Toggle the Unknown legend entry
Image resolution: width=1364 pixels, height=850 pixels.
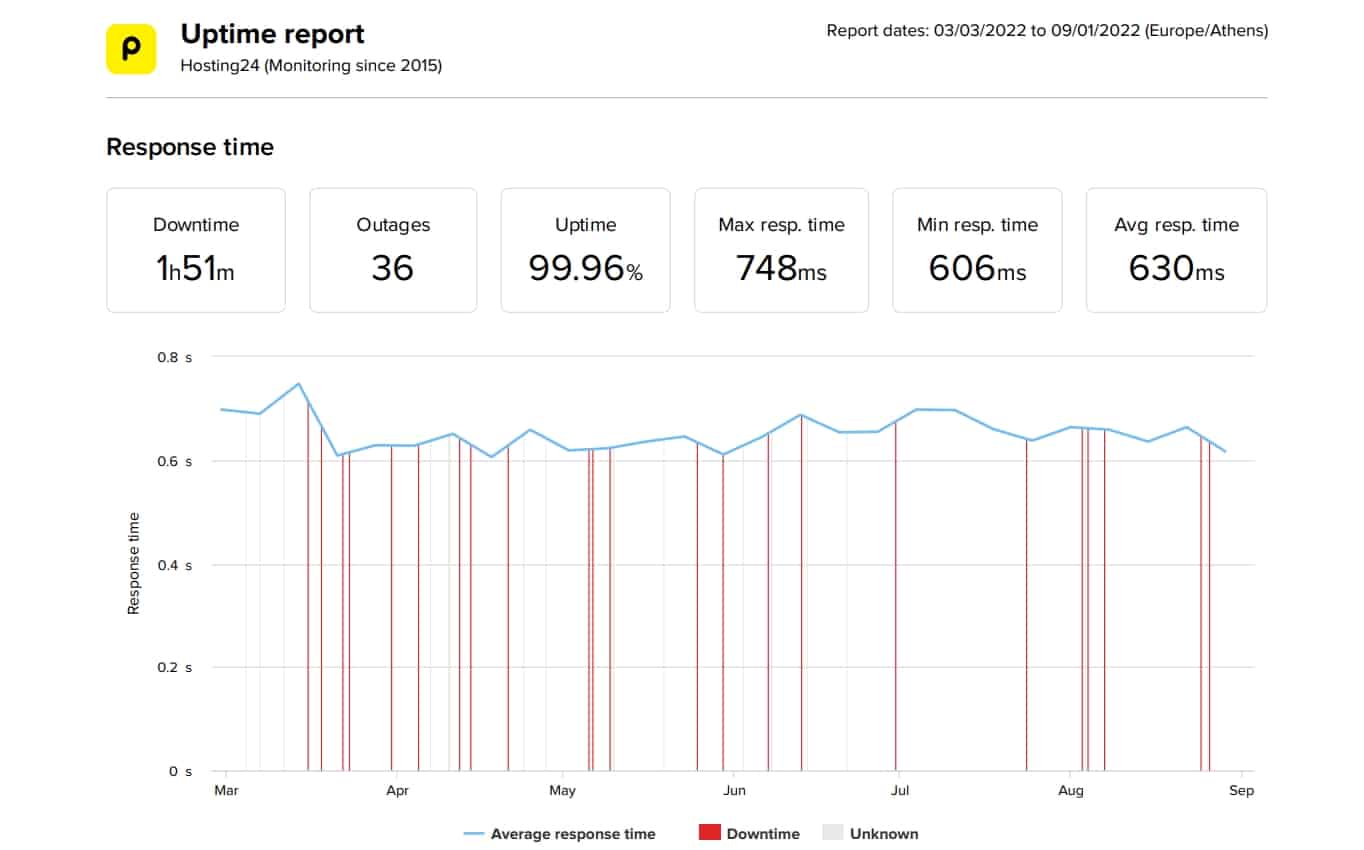[x=870, y=834]
